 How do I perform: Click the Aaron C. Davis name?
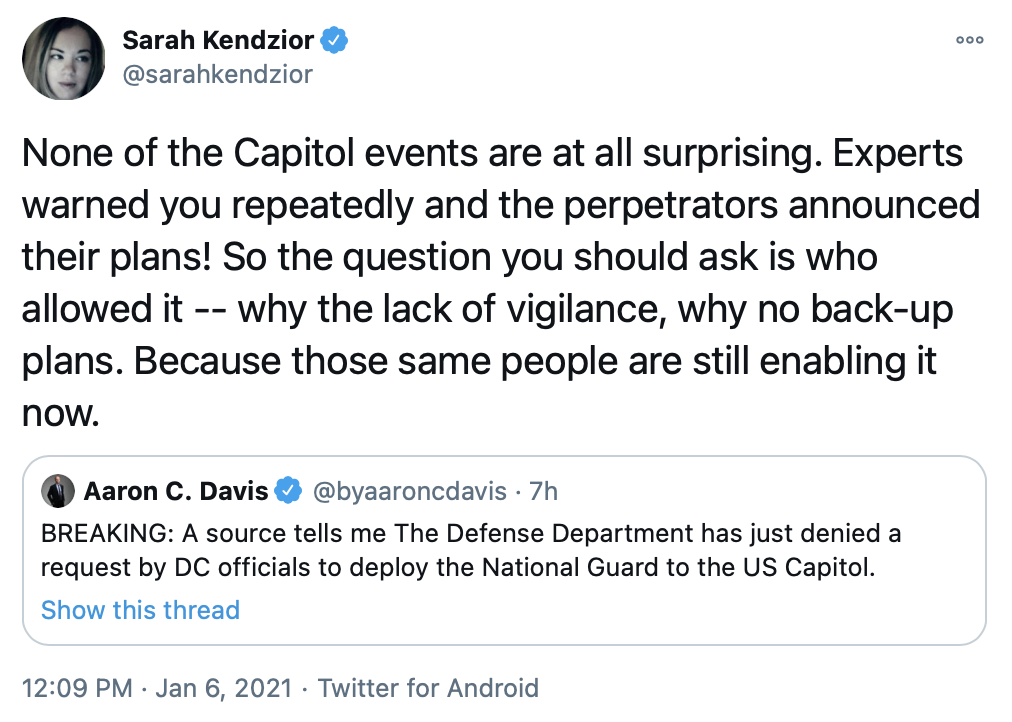(175, 491)
